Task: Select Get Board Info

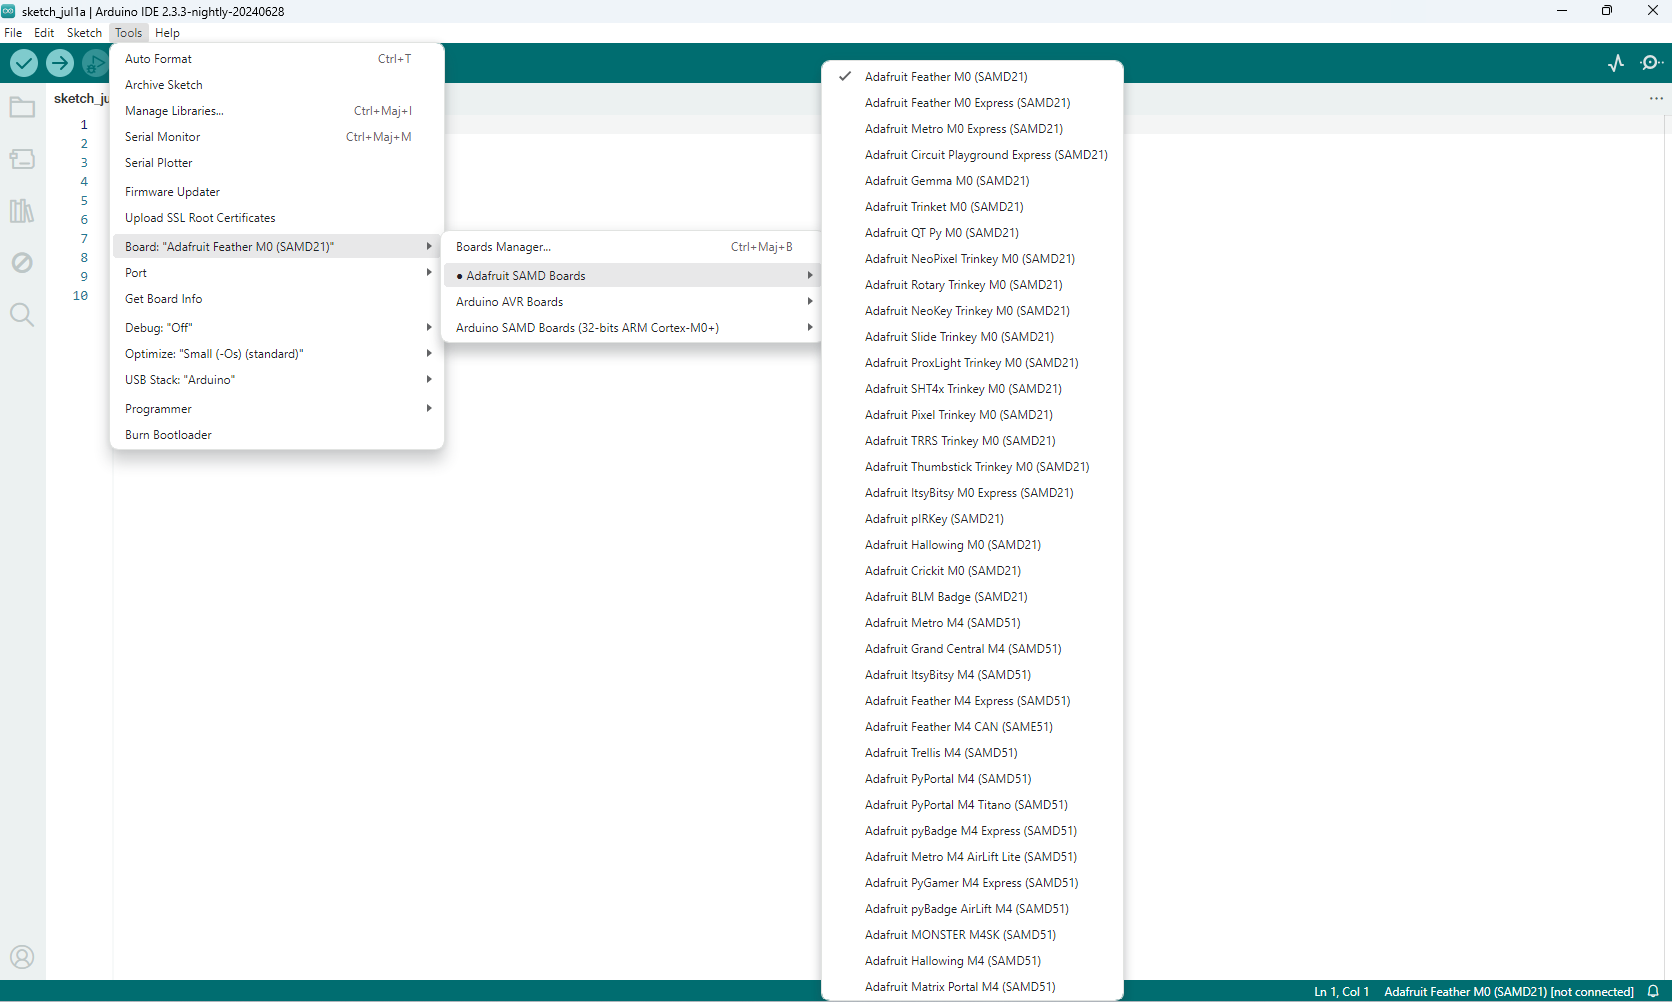Action: [277, 299]
